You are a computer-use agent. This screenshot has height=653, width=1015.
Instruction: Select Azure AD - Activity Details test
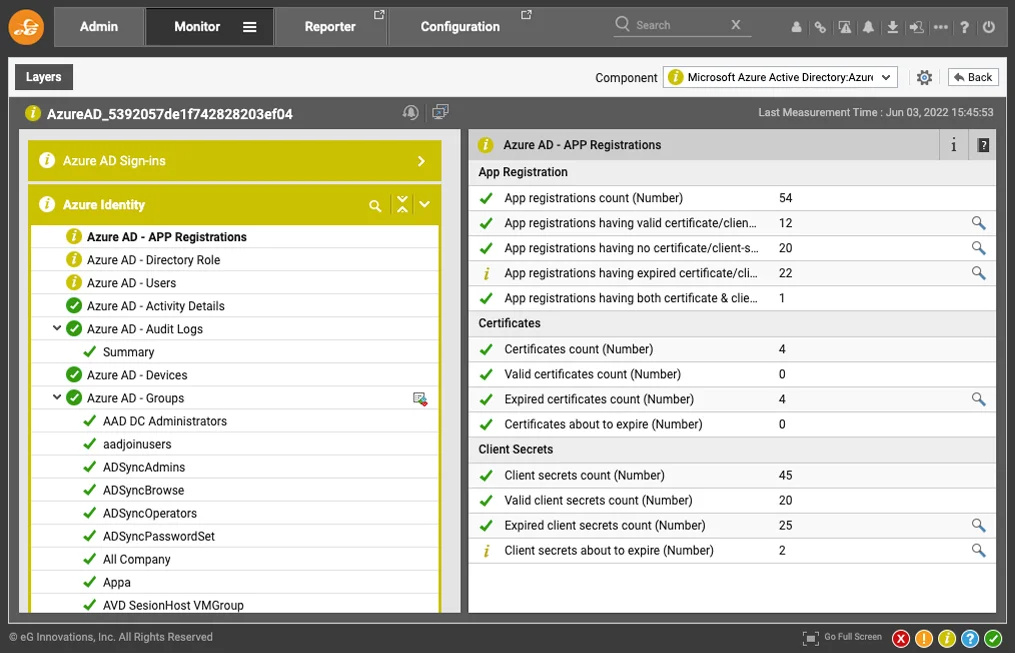pos(156,306)
